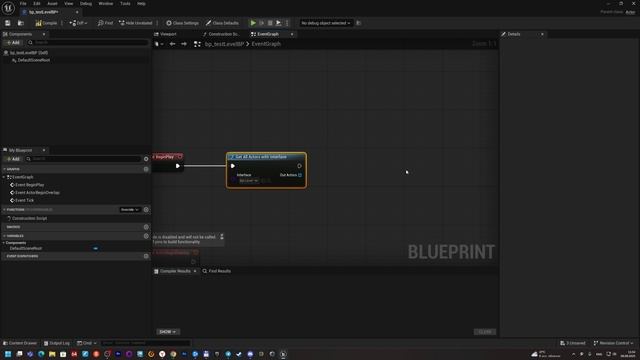Switch to the Construction Script tab

[223, 34]
